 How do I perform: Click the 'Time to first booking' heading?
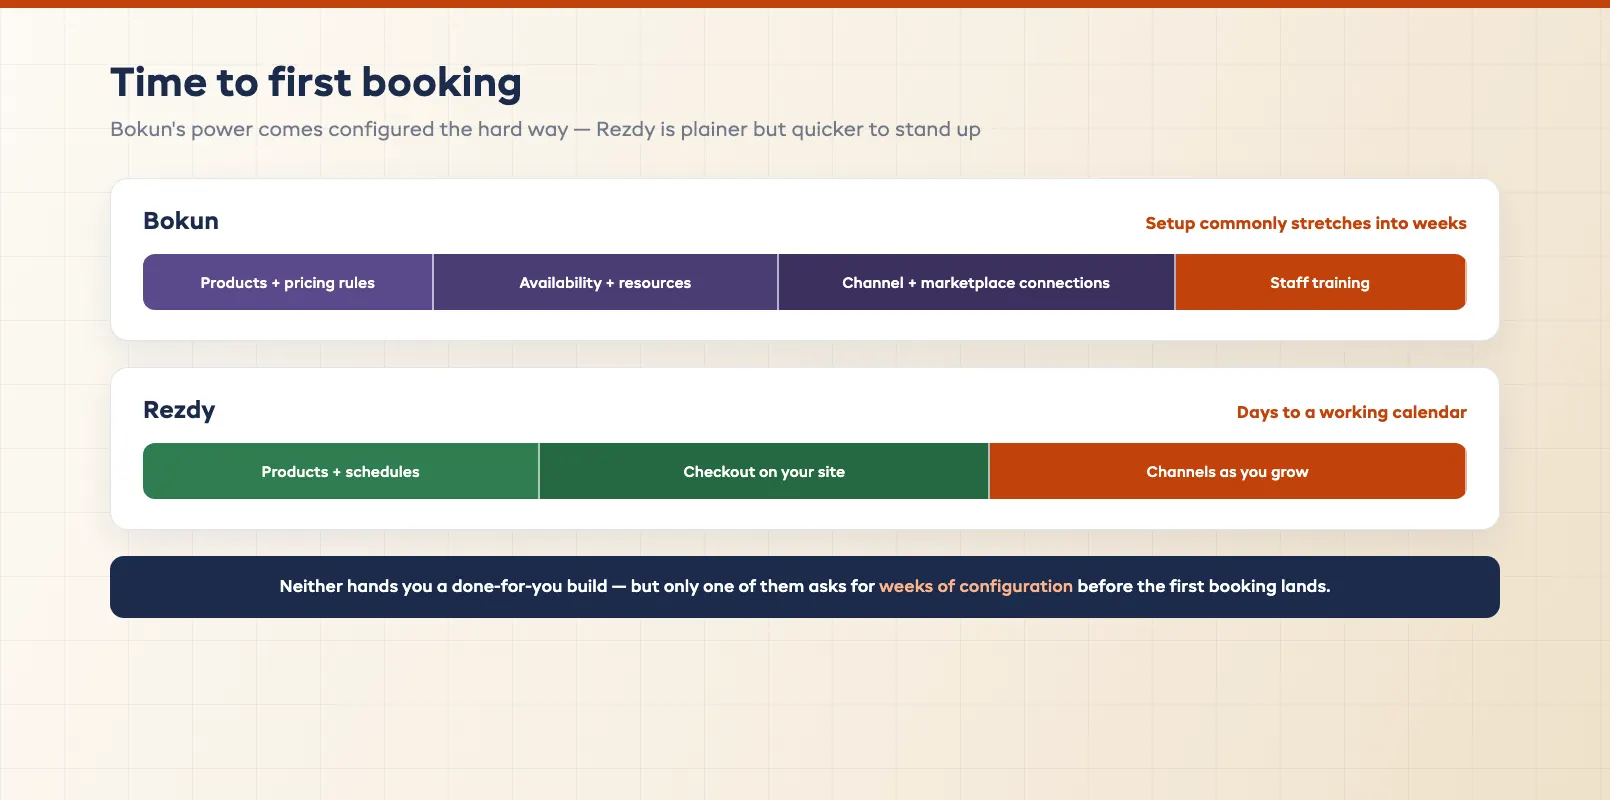click(x=316, y=83)
